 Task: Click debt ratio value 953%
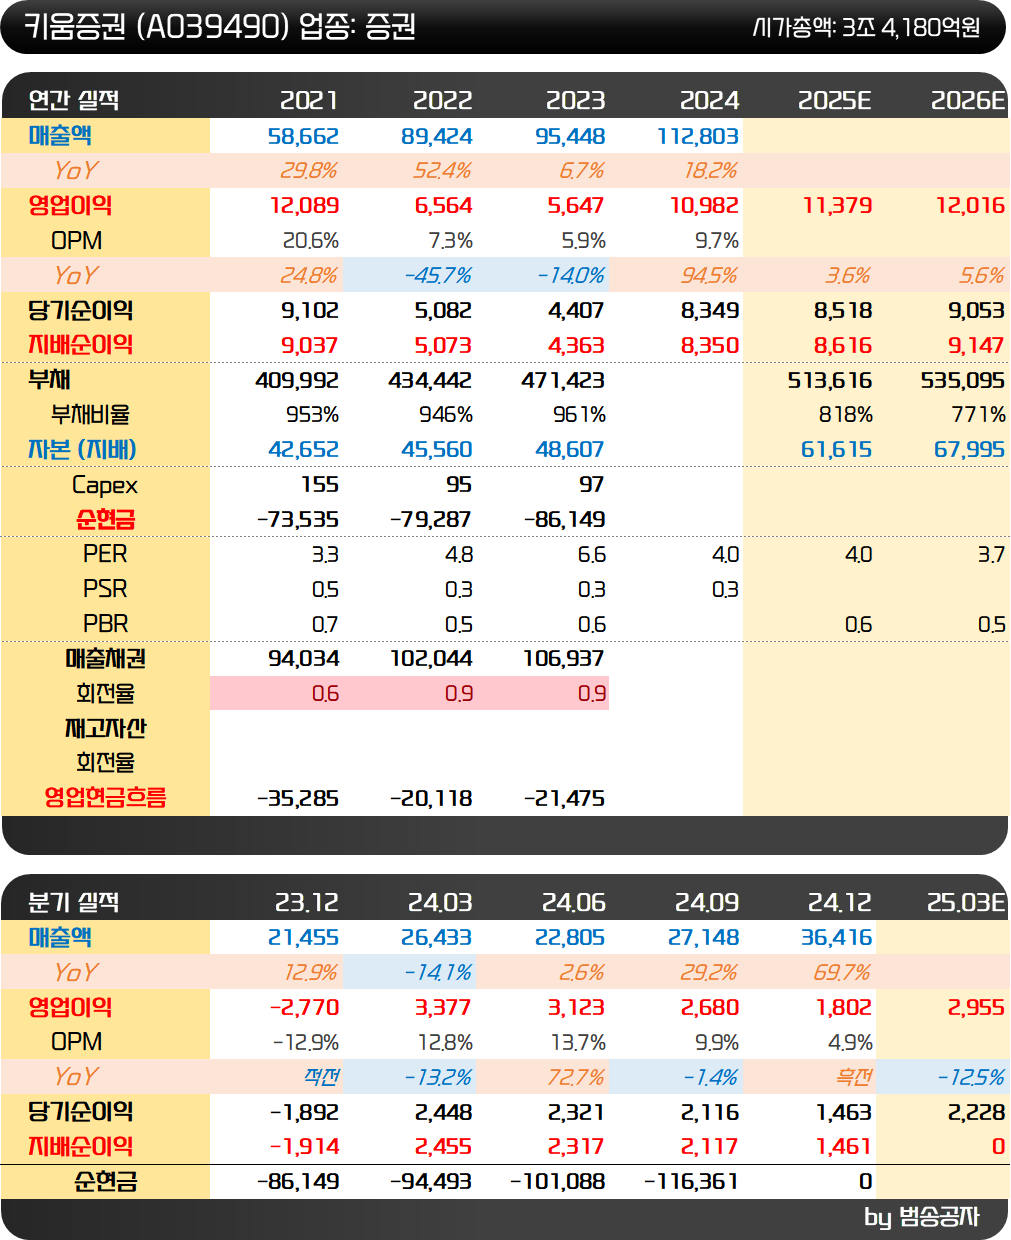312,415
